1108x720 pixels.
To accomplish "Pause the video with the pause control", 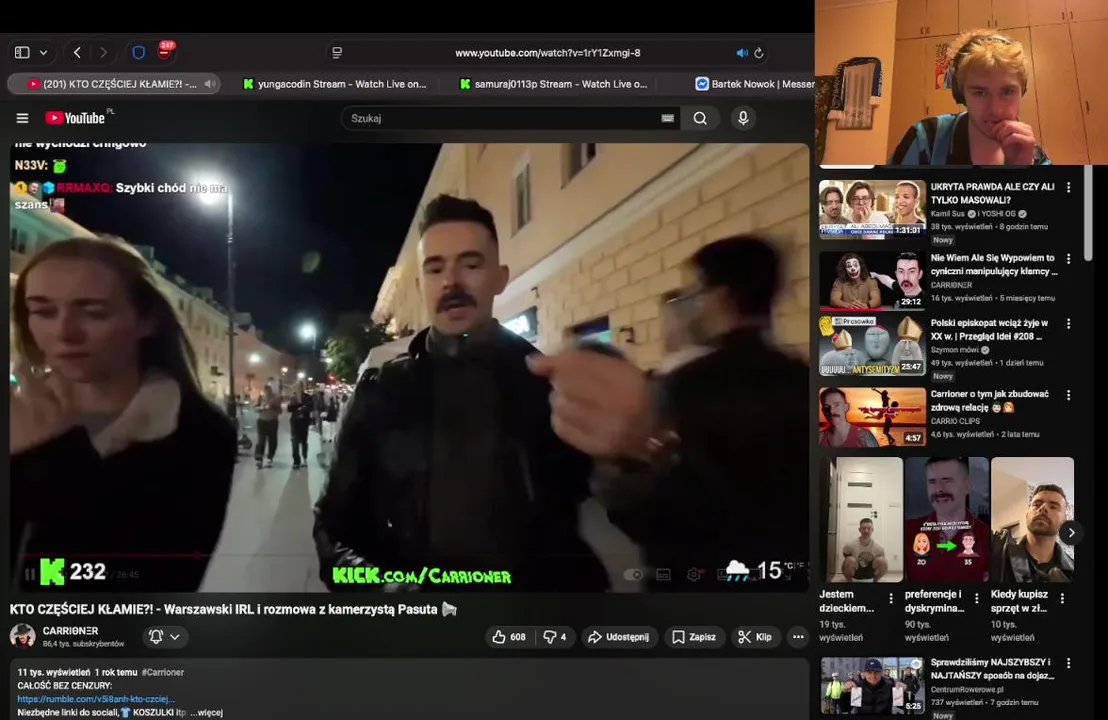I will pos(30,574).
